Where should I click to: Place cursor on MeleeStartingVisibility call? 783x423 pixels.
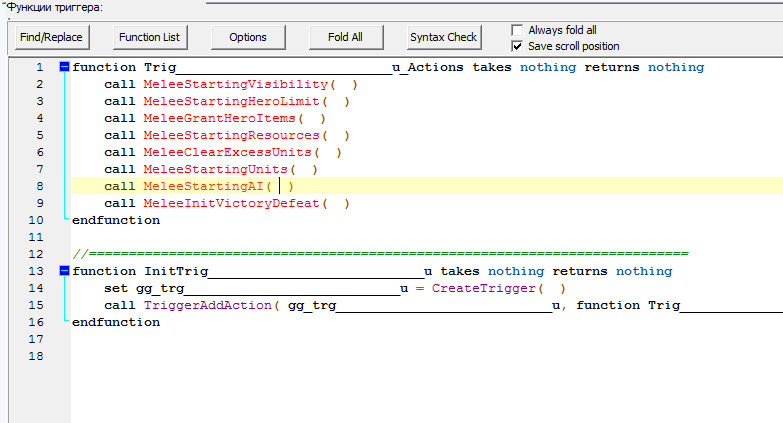(235, 84)
